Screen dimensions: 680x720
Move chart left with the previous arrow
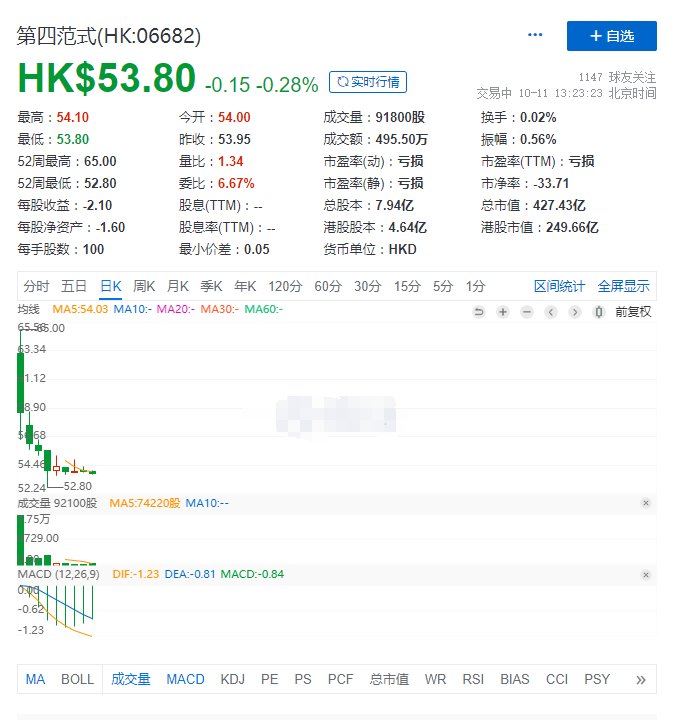tap(551, 312)
